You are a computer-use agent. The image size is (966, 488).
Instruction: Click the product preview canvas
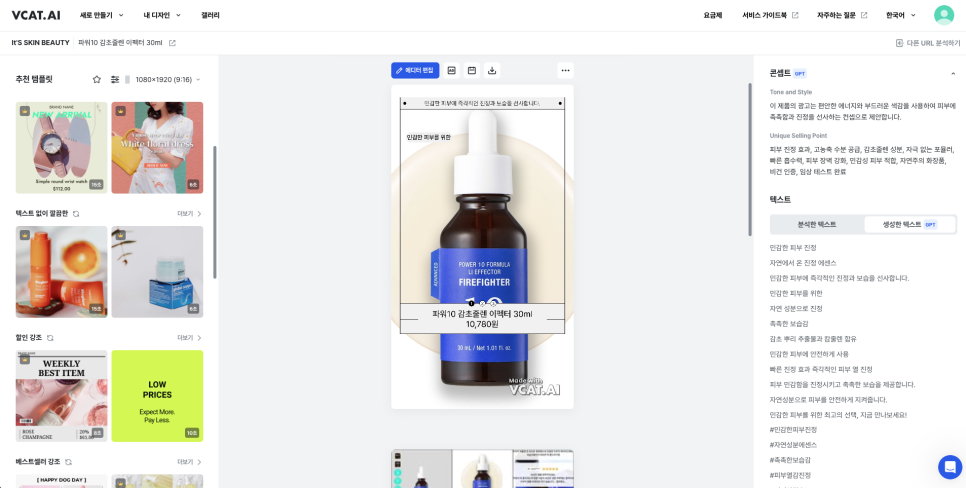coord(482,246)
